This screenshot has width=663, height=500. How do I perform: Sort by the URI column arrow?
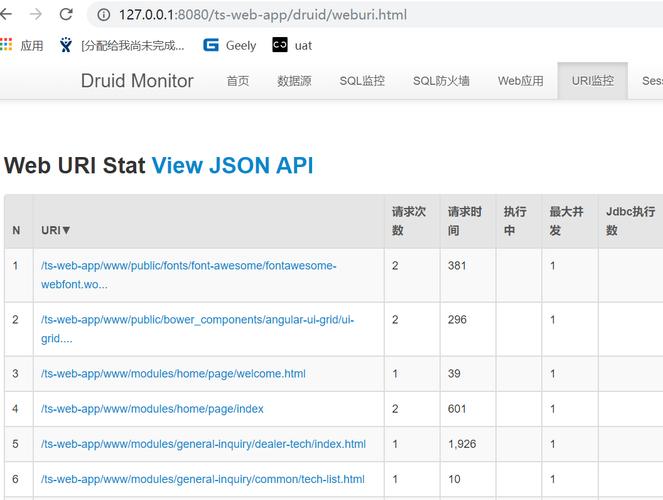[x=66, y=230]
